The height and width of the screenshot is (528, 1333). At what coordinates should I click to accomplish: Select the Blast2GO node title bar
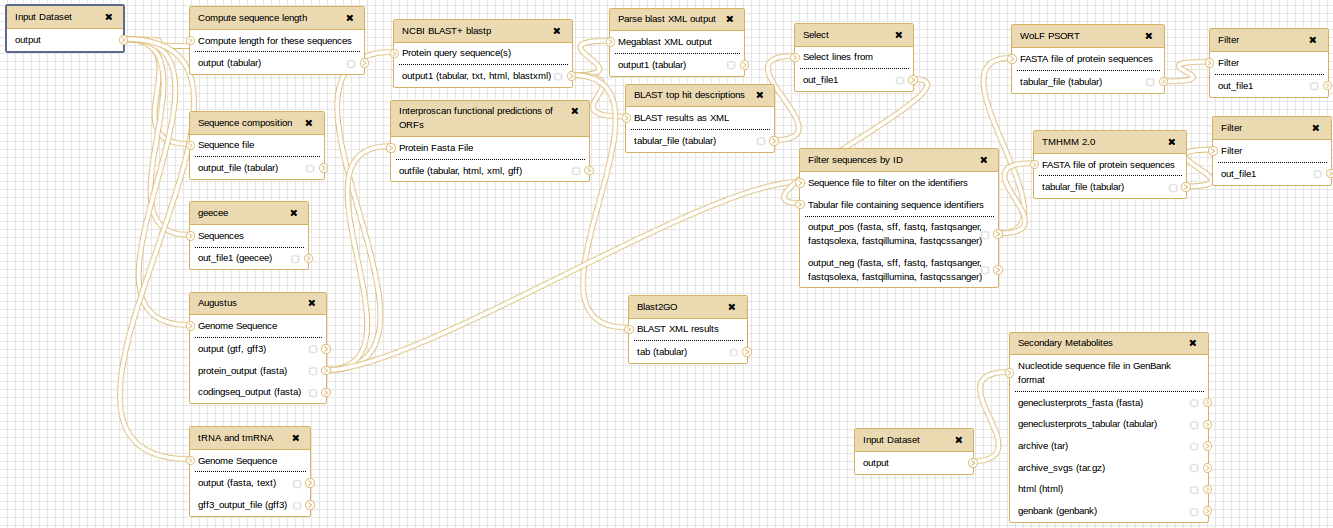(688, 307)
